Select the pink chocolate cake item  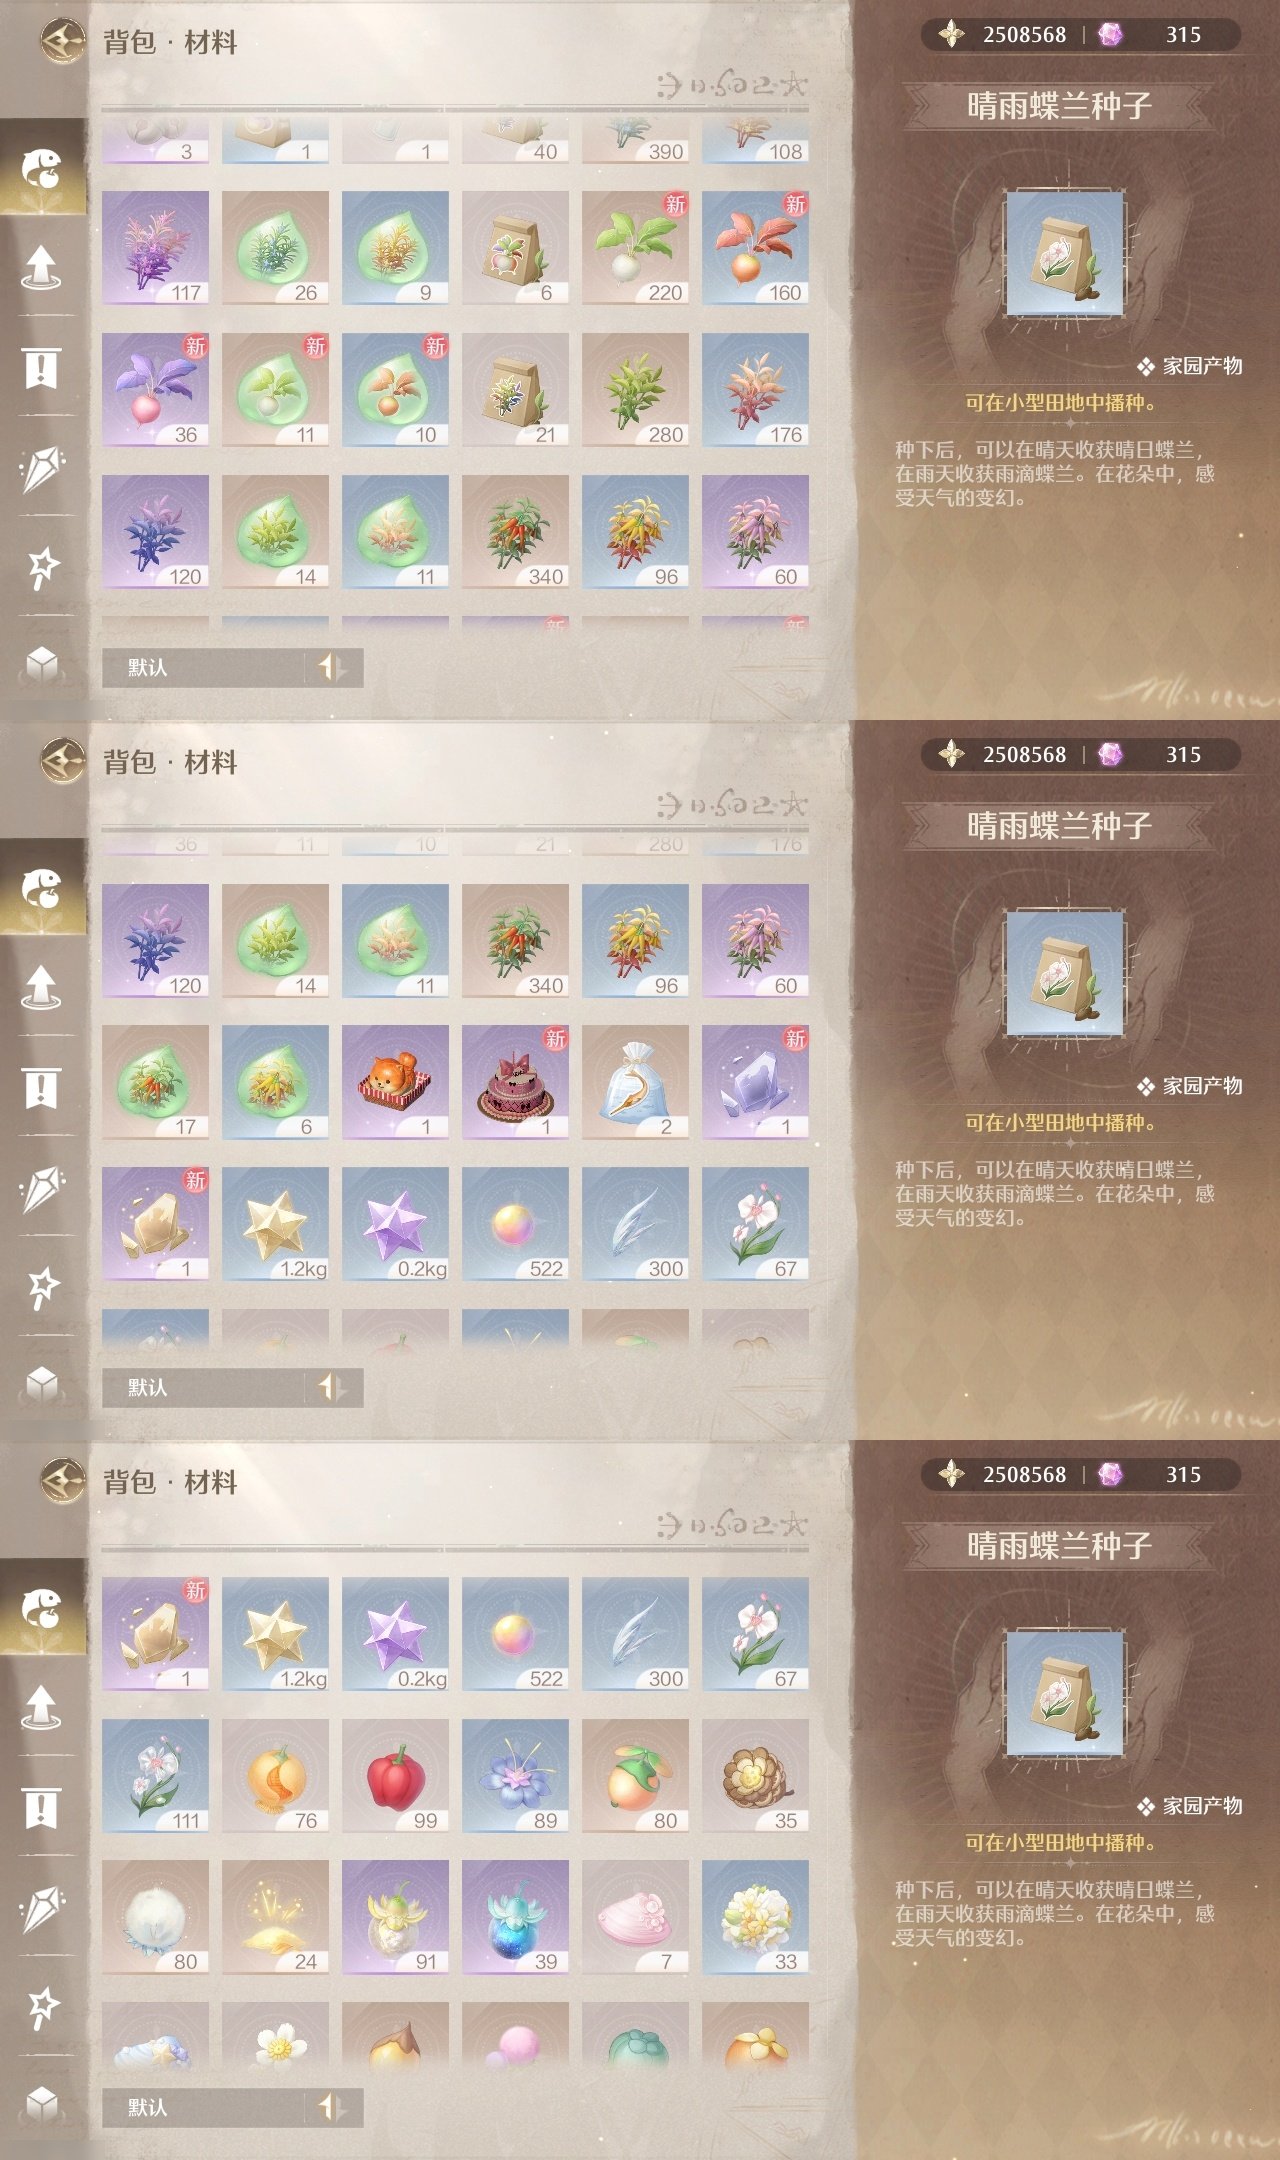515,1082
